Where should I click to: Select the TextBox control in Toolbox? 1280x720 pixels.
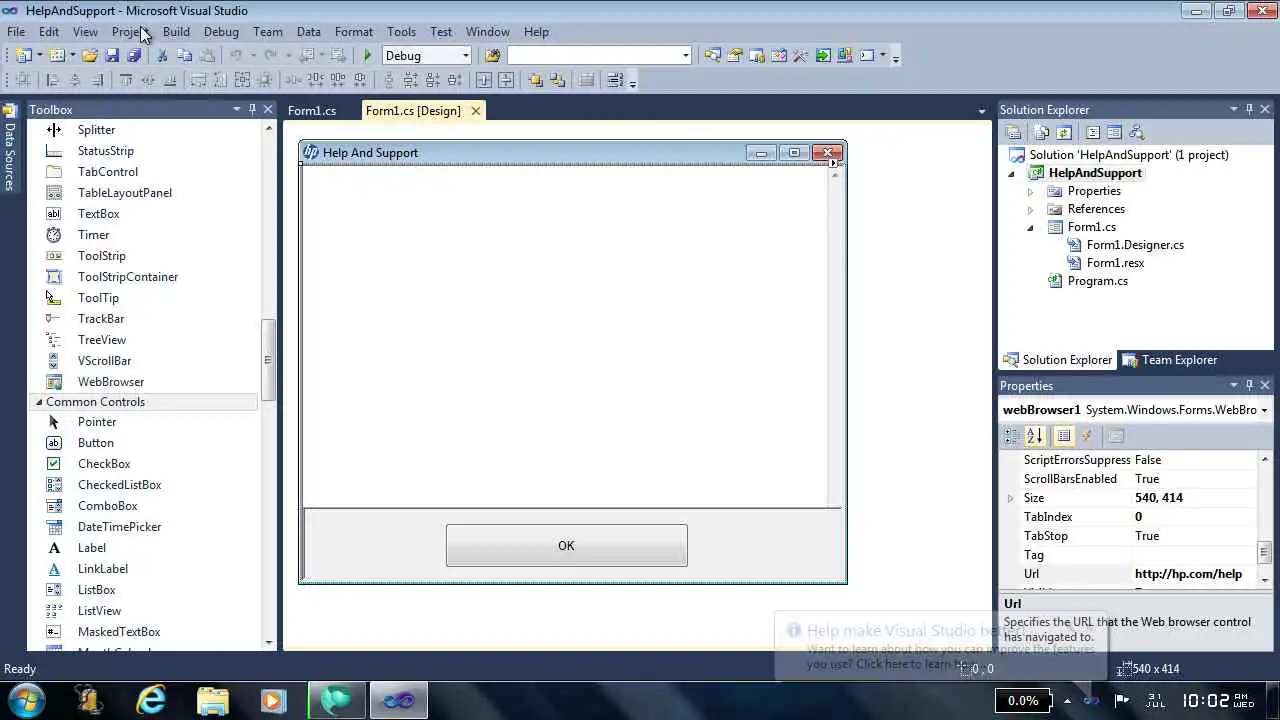tap(98, 214)
